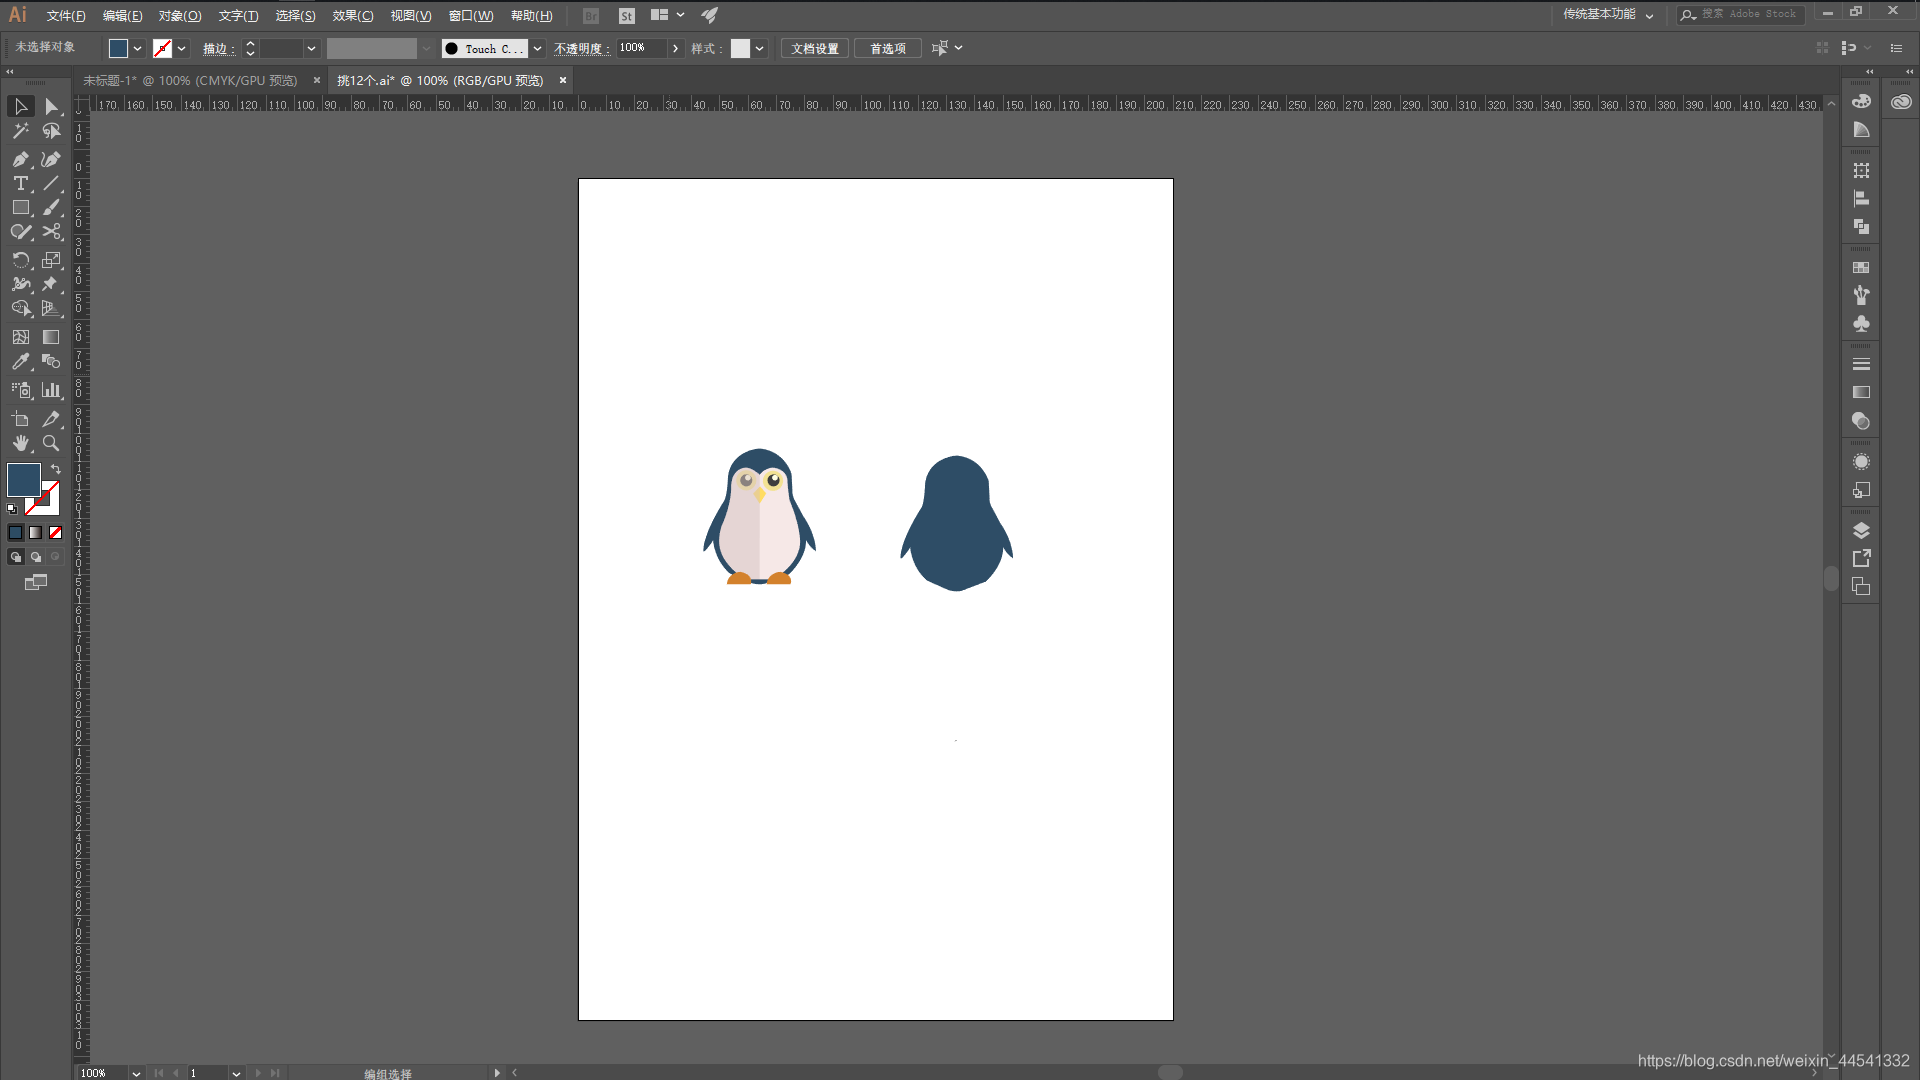Image resolution: width=1920 pixels, height=1080 pixels.
Task: Swap fill and stroke colors
Action: click(56, 469)
